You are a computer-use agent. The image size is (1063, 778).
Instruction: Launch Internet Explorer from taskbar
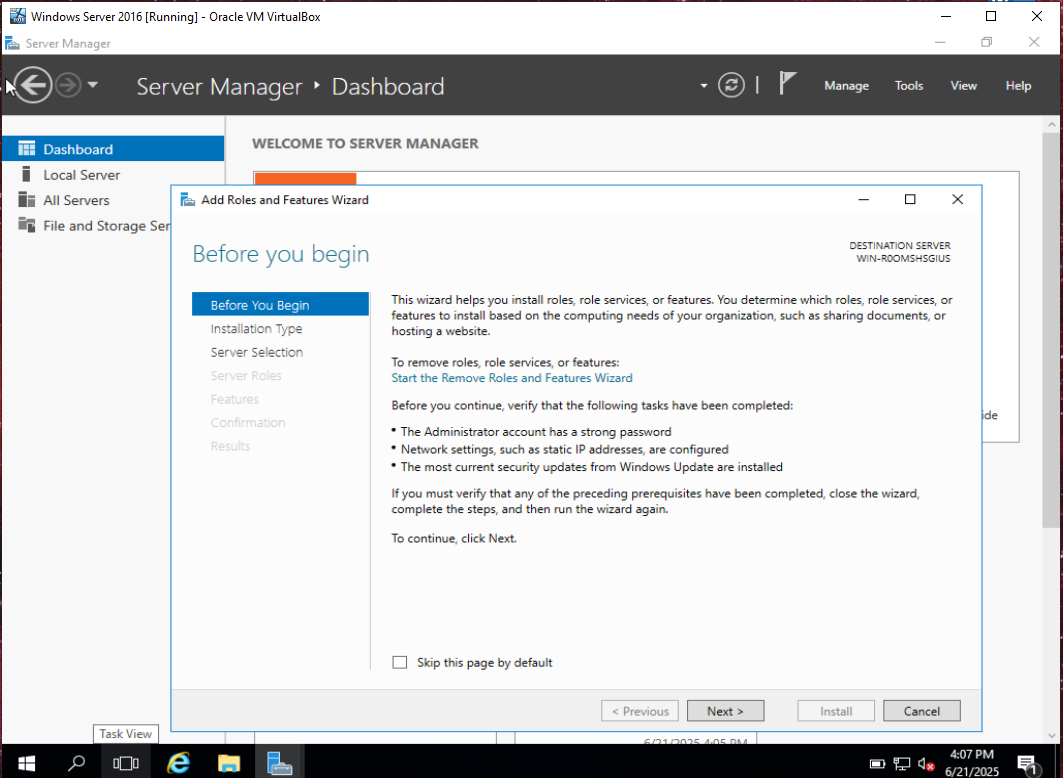(x=178, y=763)
